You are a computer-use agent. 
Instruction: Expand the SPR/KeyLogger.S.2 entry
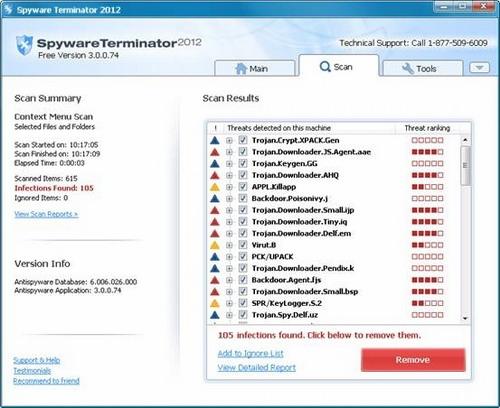point(229,303)
